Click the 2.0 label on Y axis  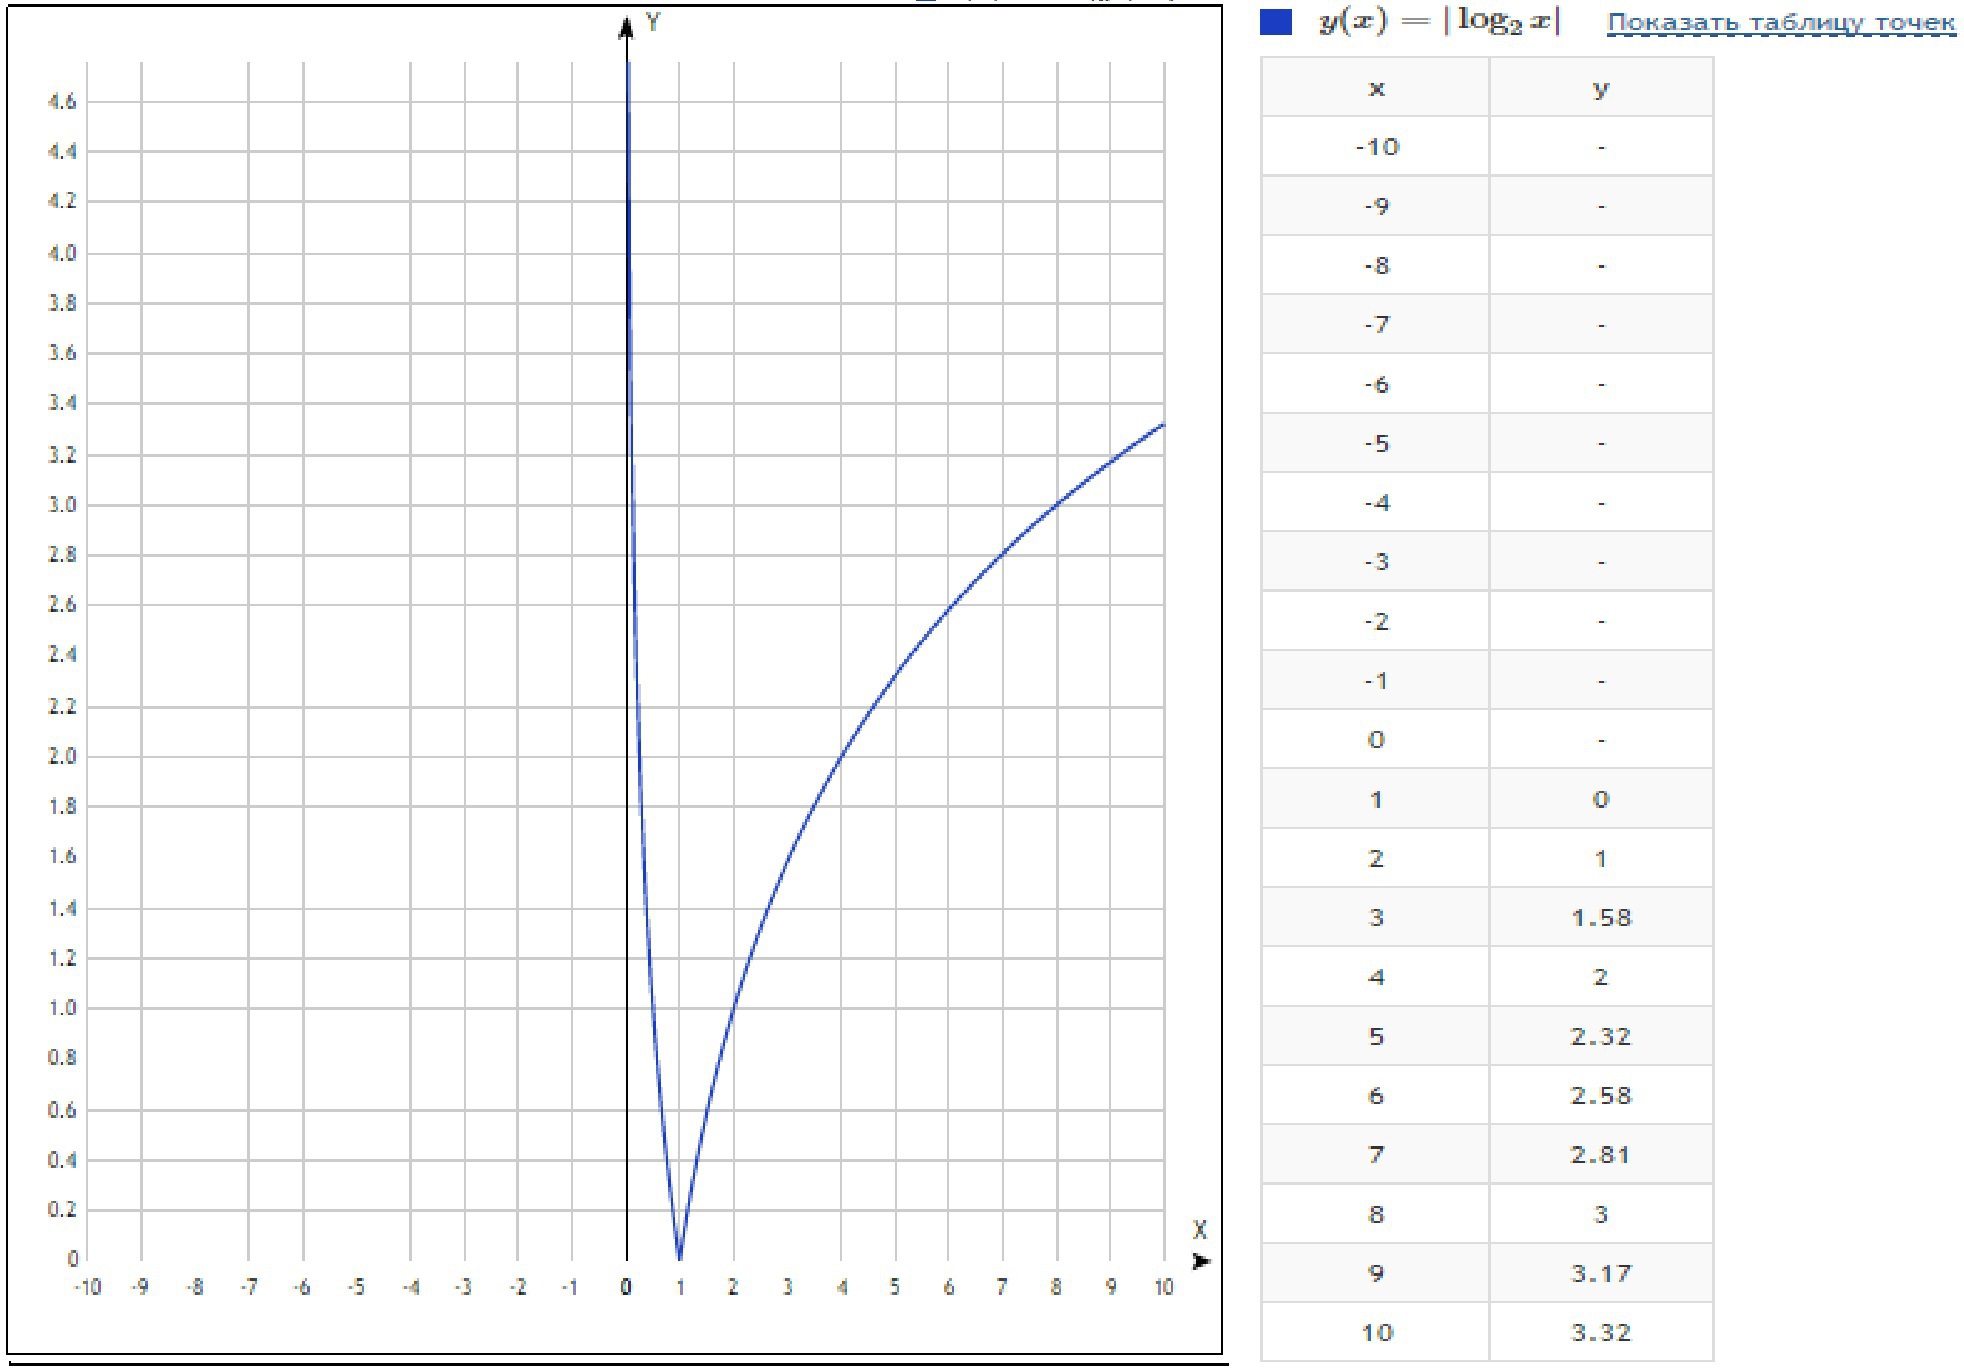pyautogui.click(x=62, y=757)
